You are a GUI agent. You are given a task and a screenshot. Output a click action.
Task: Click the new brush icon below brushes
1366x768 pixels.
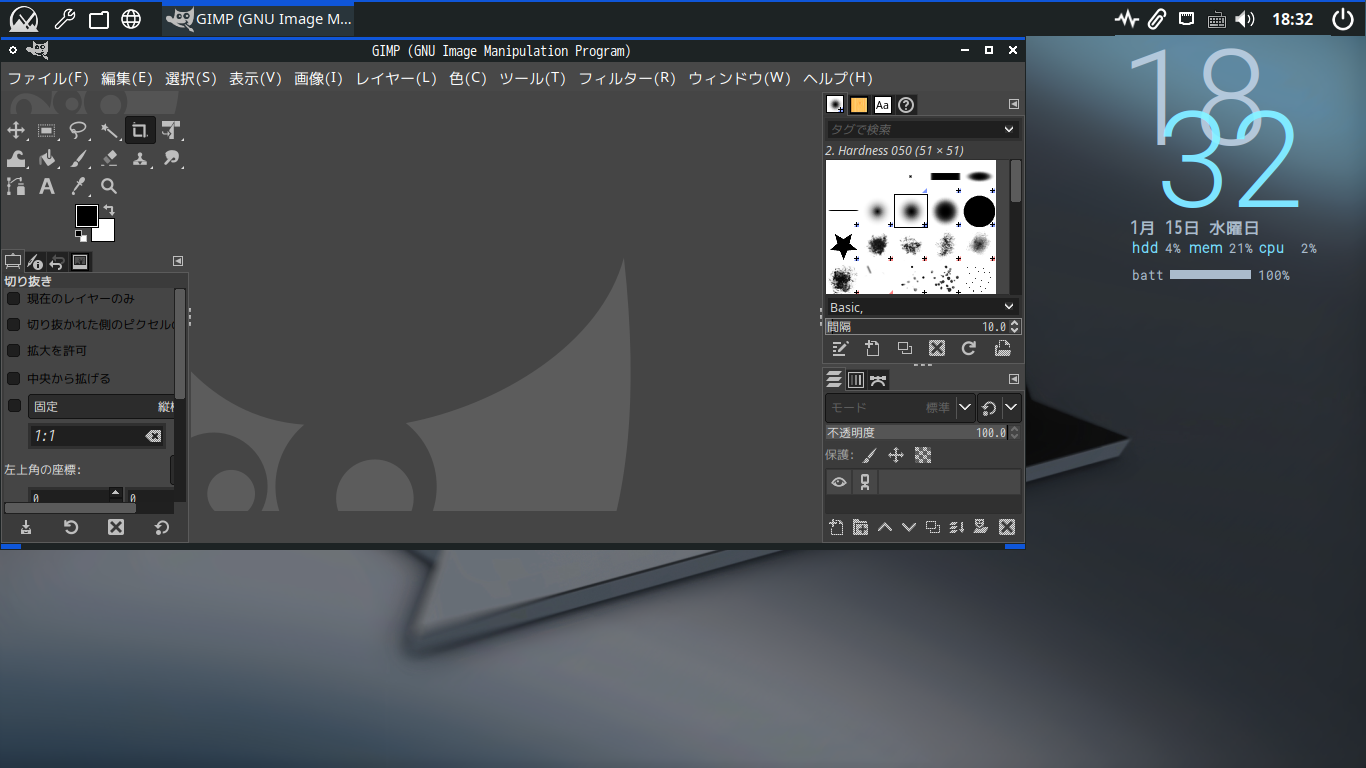point(872,348)
